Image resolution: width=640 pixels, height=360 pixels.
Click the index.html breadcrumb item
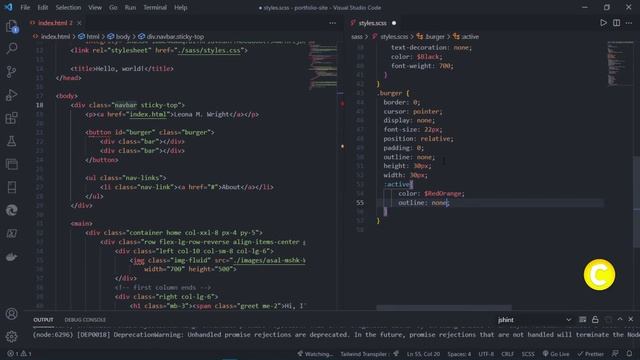click(52, 37)
